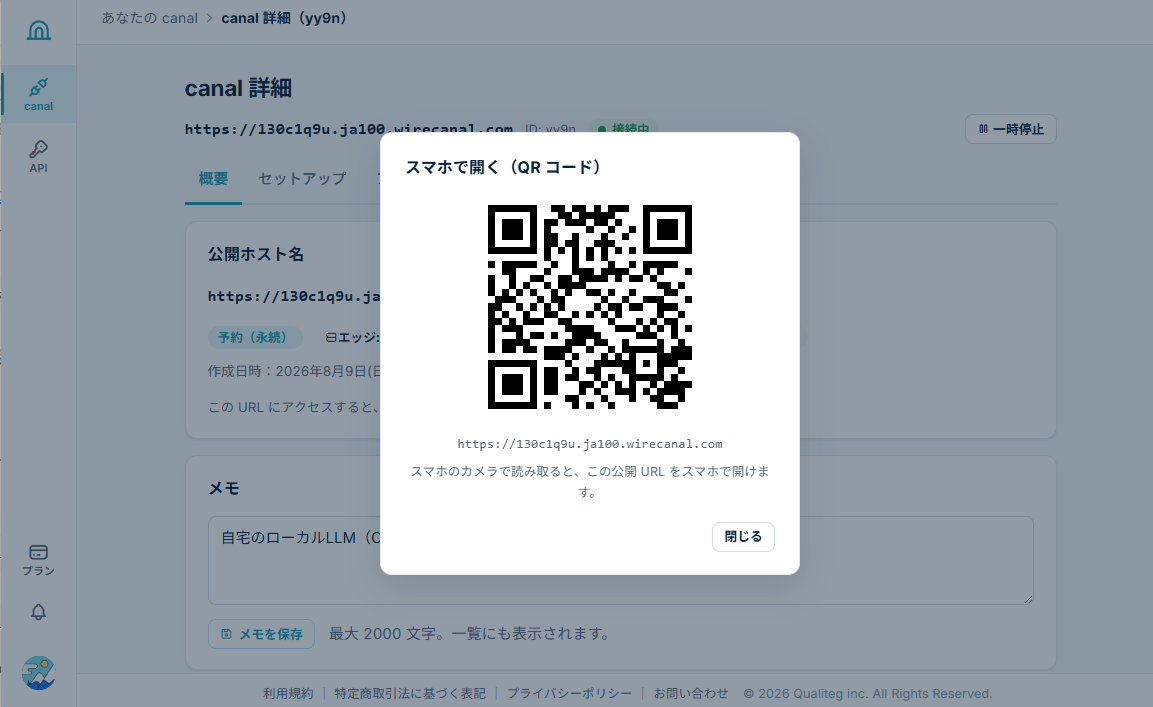The image size is (1153, 707).
Task: Open the 利用規約 footer link
Action: (288, 693)
